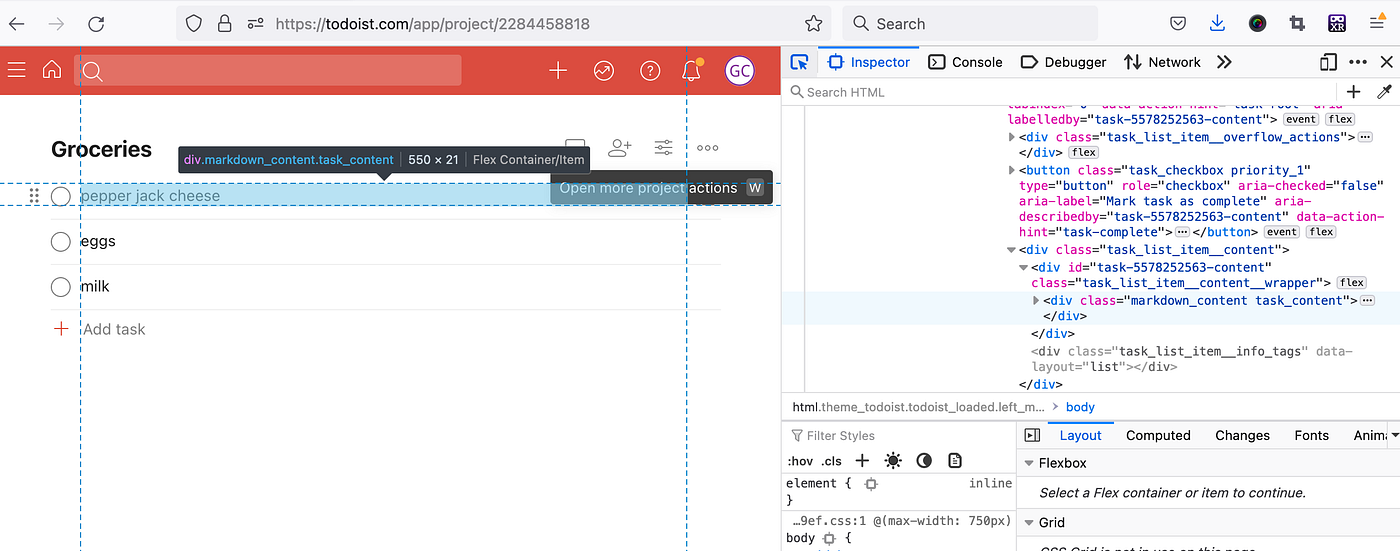Select the Fonts sidebar tab
The width and height of the screenshot is (1400, 551).
[1311, 435]
